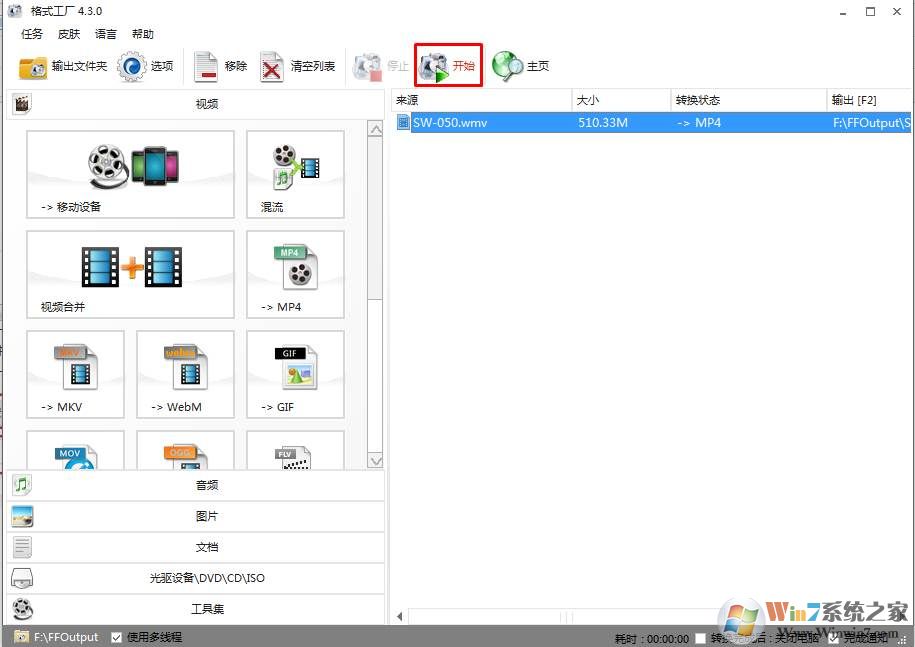Clear the task list (清空列表)
Screen dimensions: 915x647
[298, 67]
